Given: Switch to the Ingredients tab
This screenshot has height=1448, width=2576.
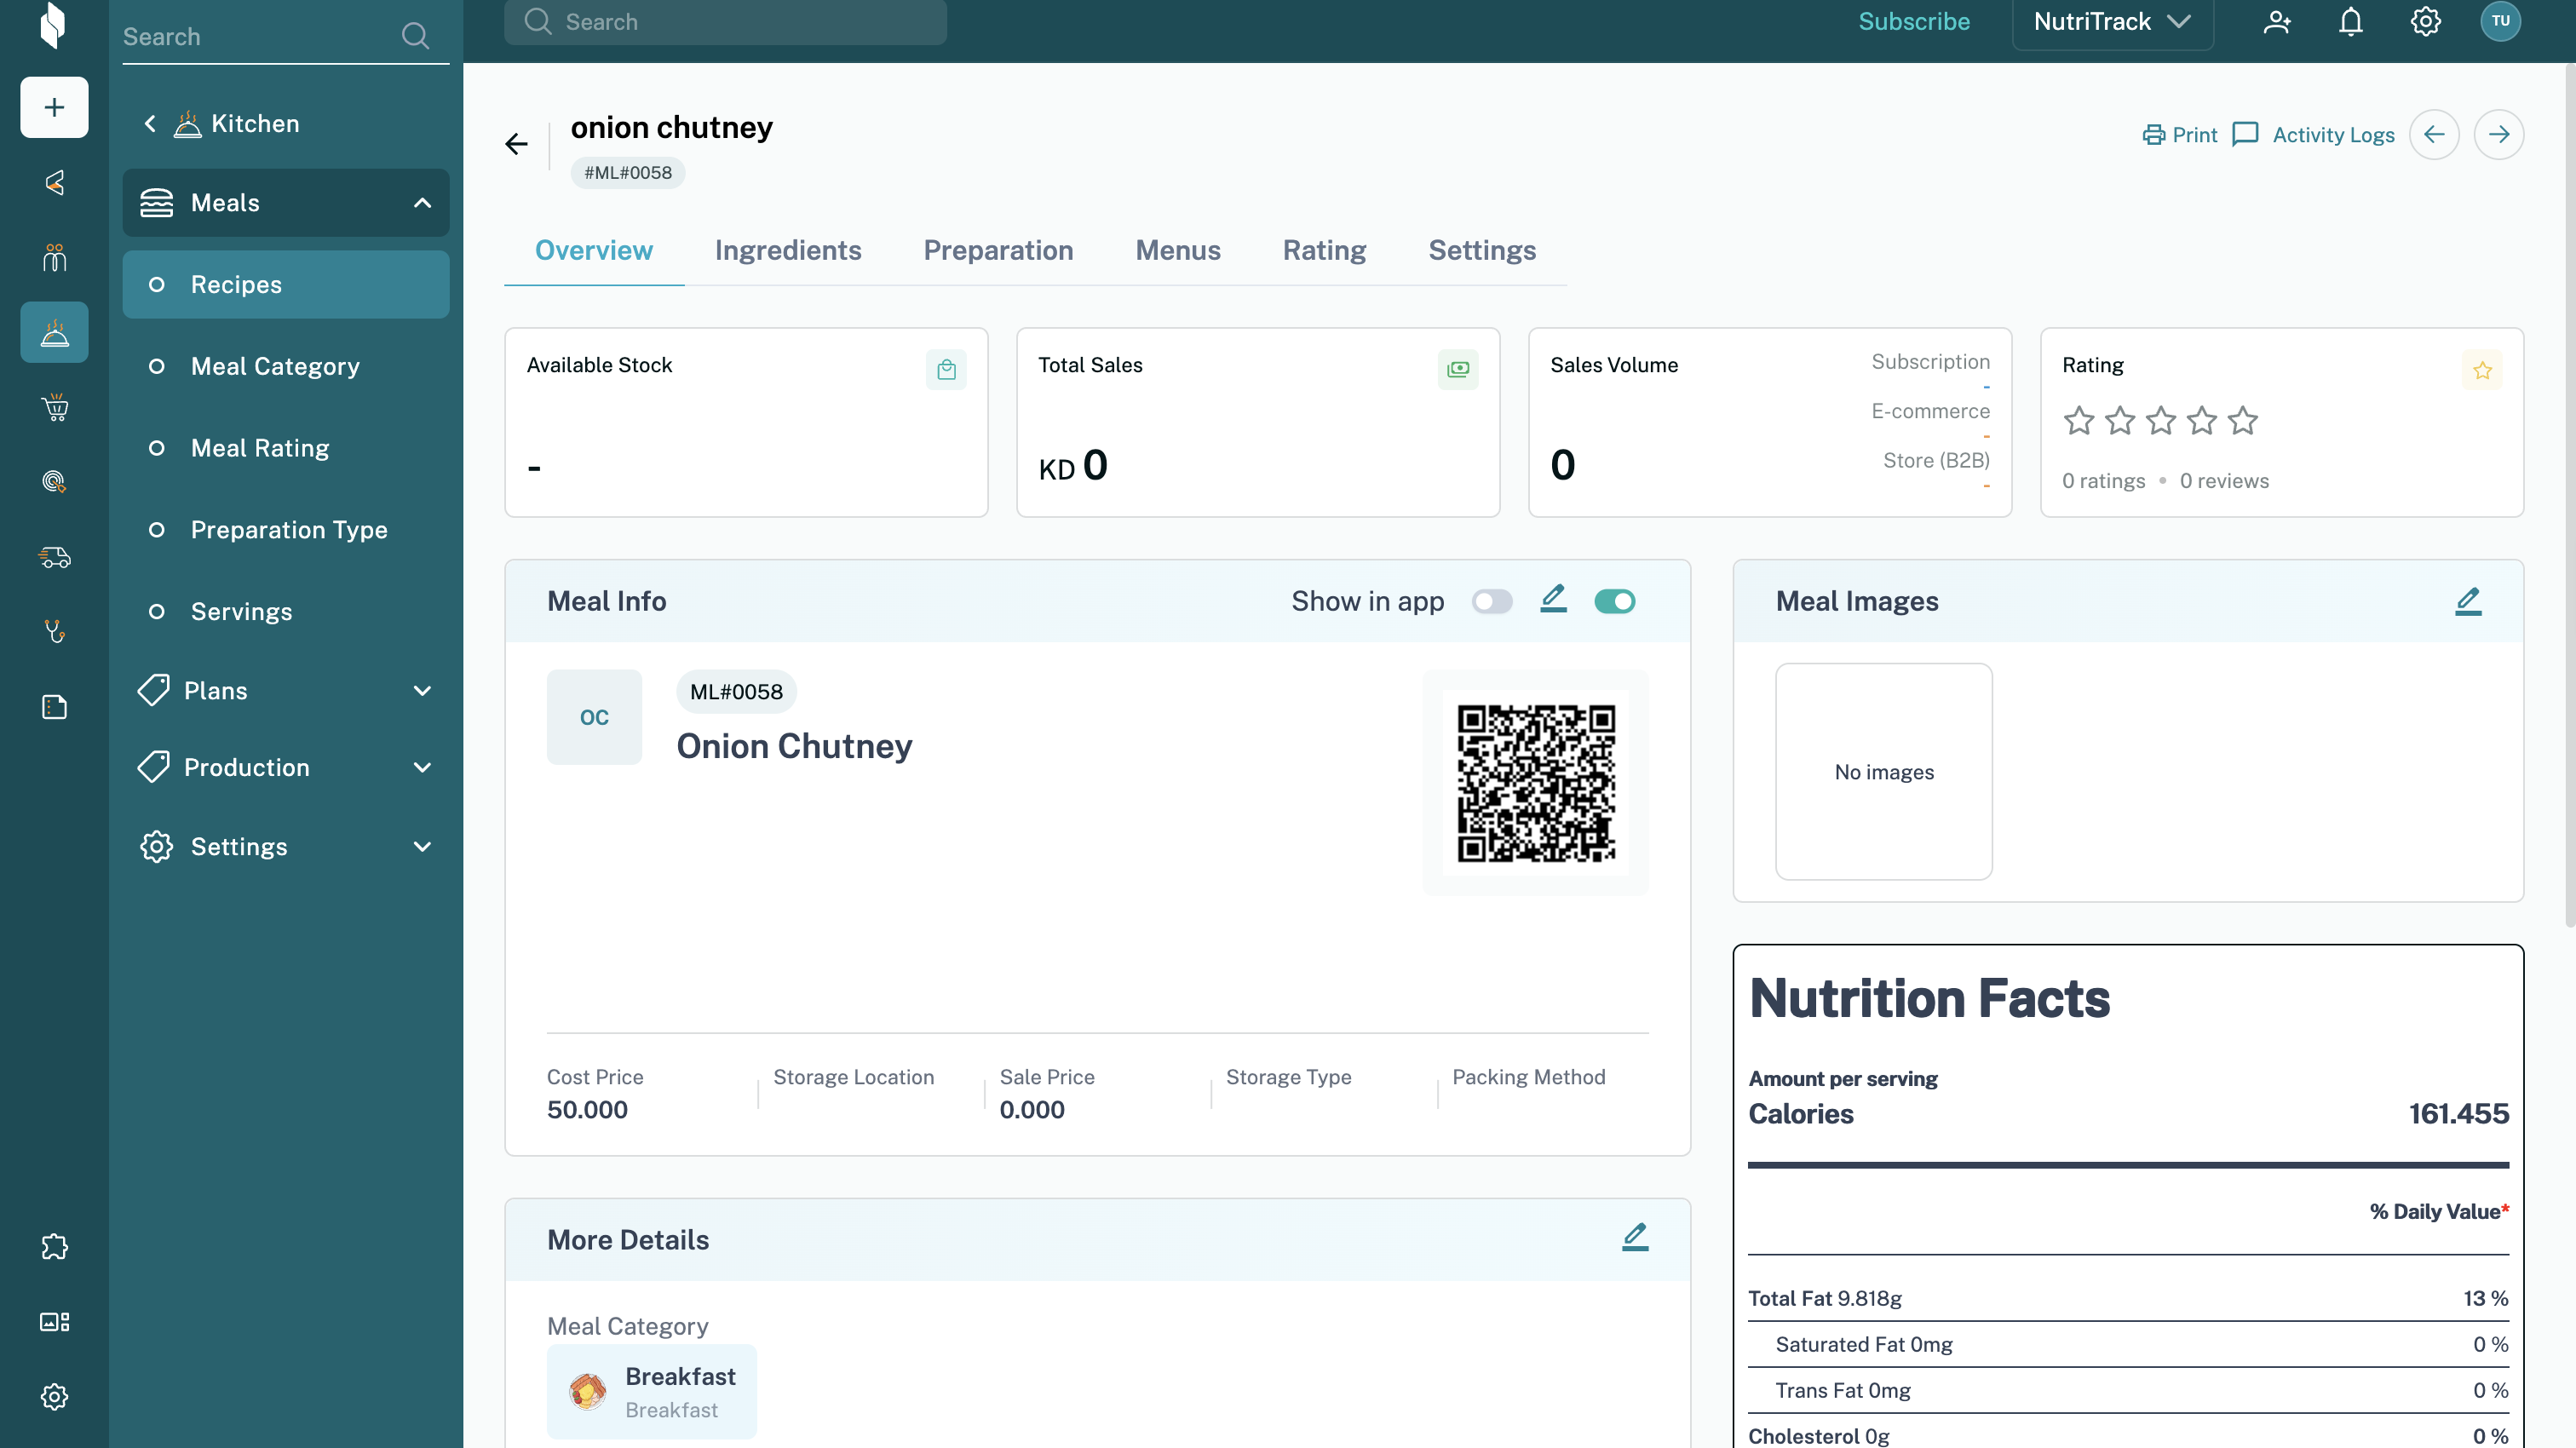Looking at the screenshot, I should (788, 250).
